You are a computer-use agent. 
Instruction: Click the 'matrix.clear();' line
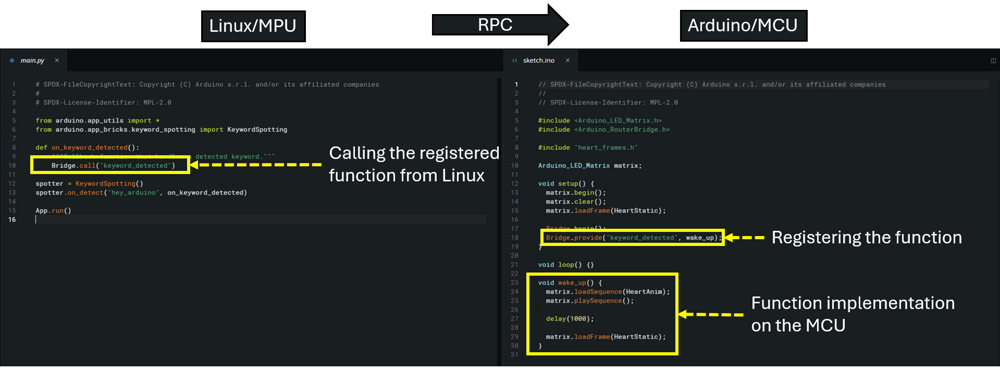click(575, 201)
